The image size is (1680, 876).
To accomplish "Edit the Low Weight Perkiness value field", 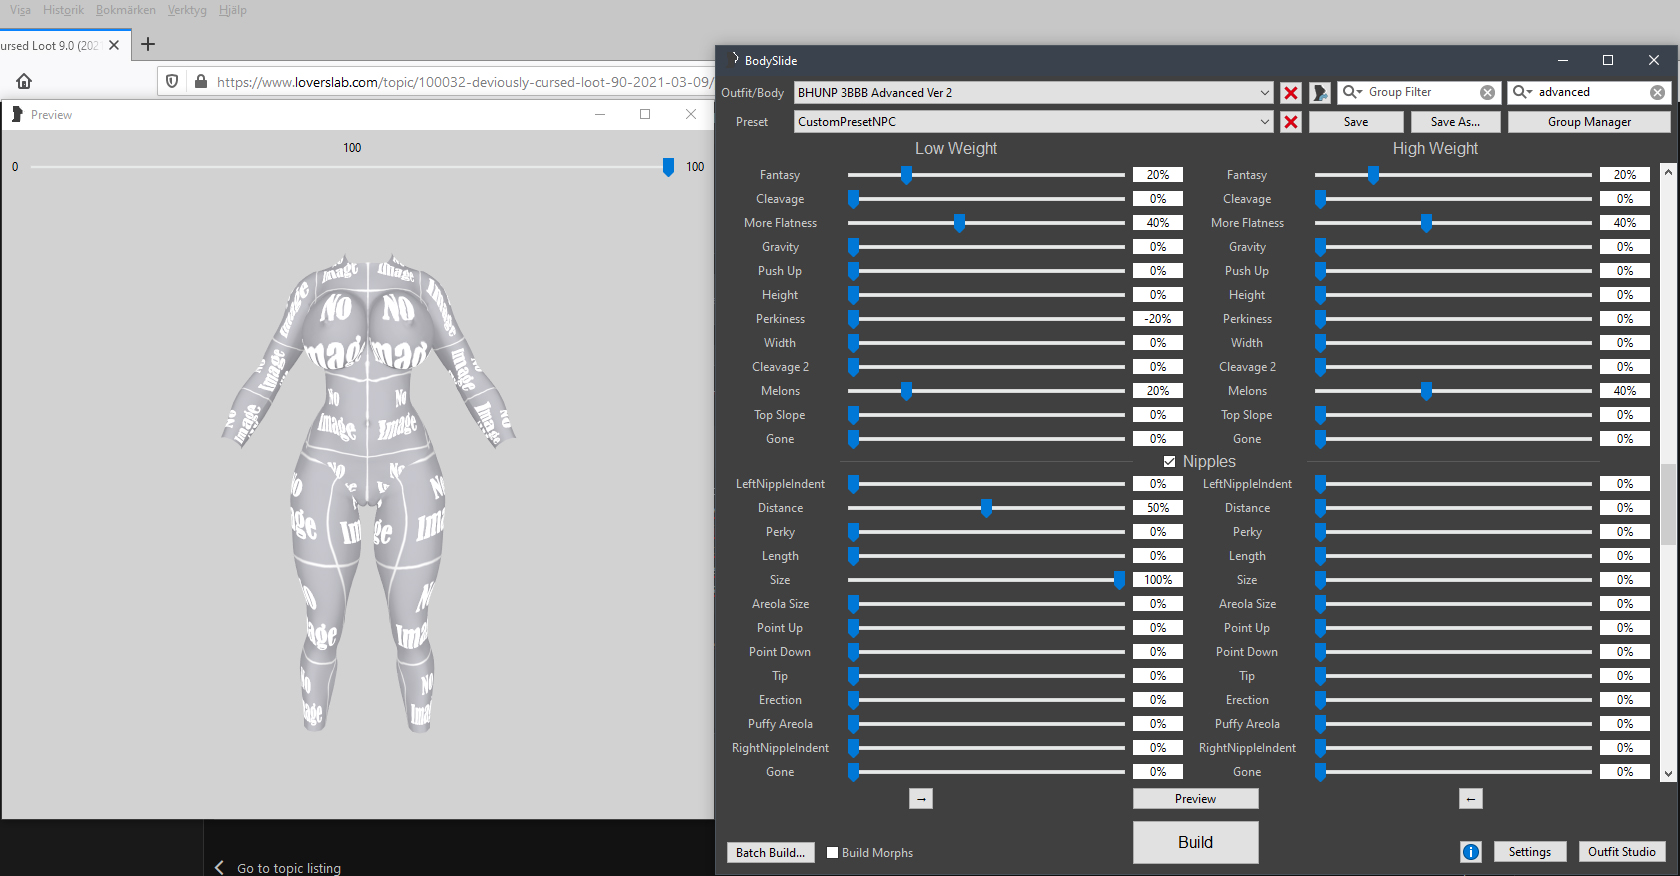I will coord(1158,319).
